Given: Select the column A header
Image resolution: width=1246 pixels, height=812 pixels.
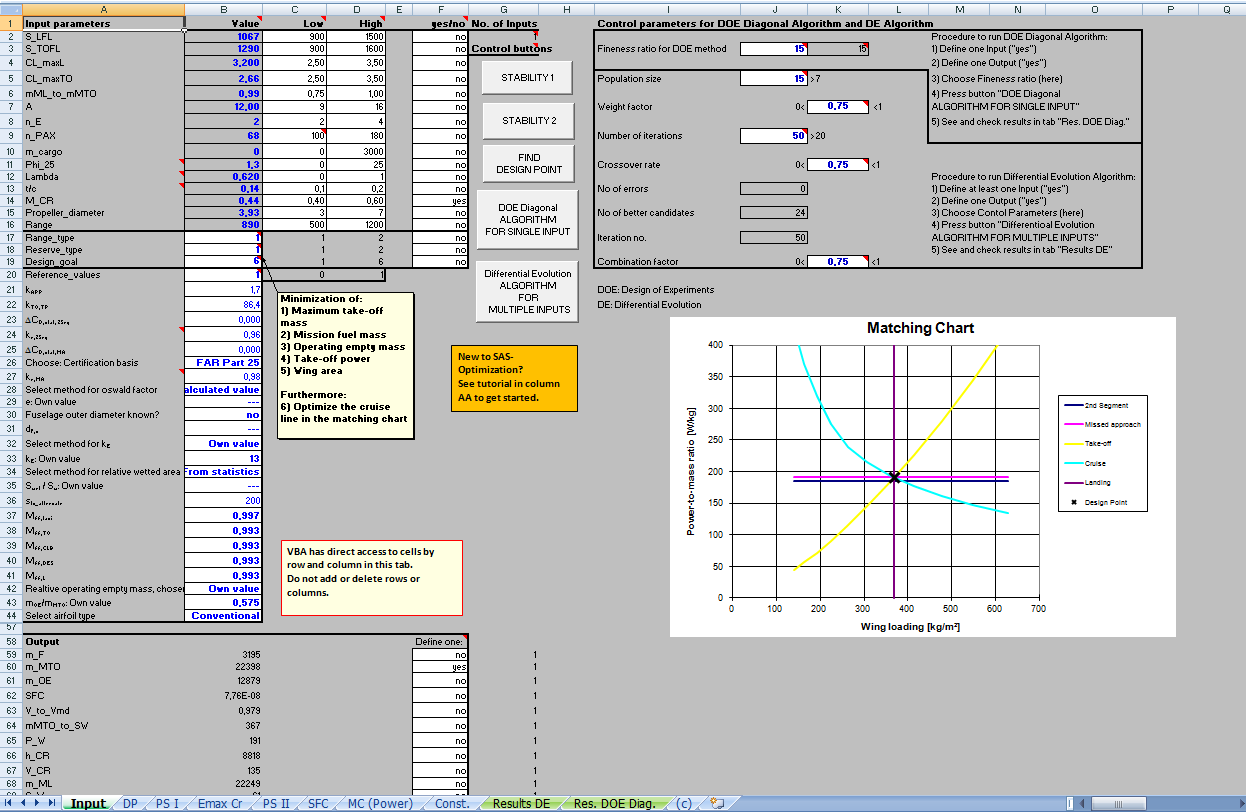Looking at the screenshot, I should pos(103,9).
